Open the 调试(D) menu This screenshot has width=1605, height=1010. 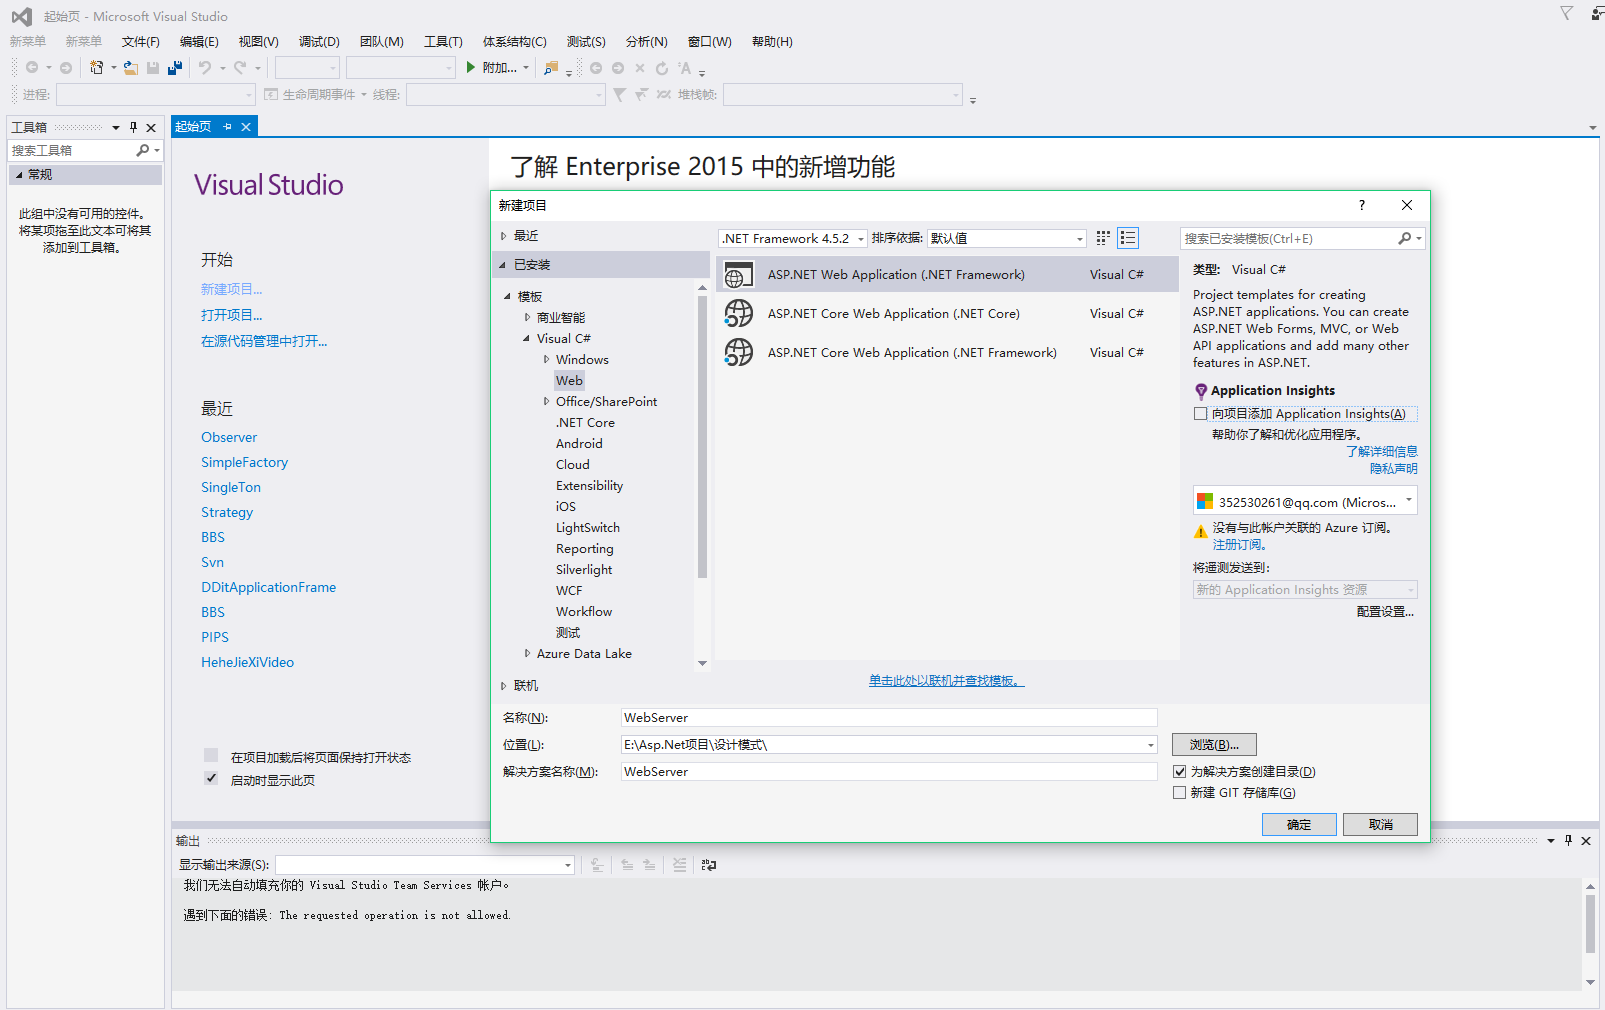(318, 42)
